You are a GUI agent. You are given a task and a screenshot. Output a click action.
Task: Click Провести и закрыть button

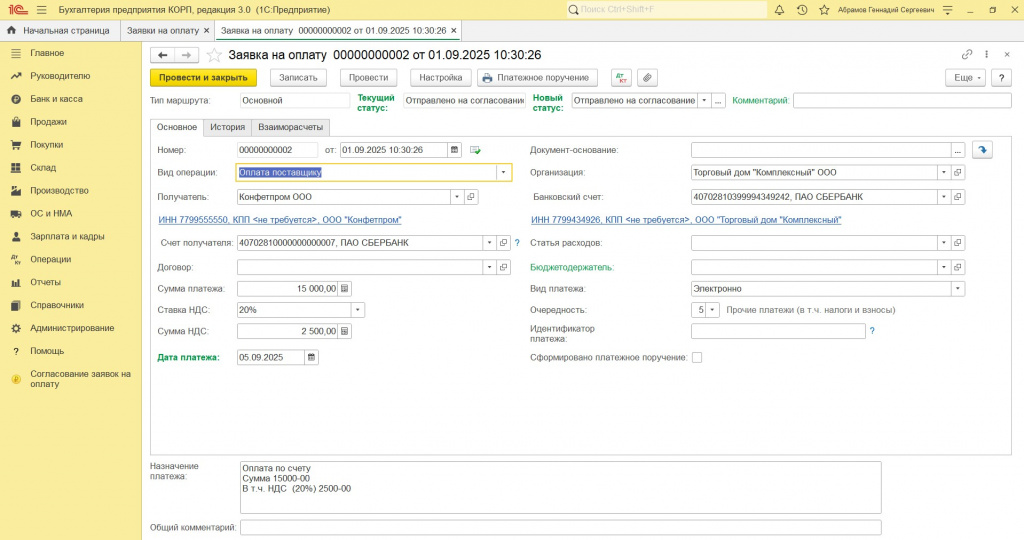(203, 78)
